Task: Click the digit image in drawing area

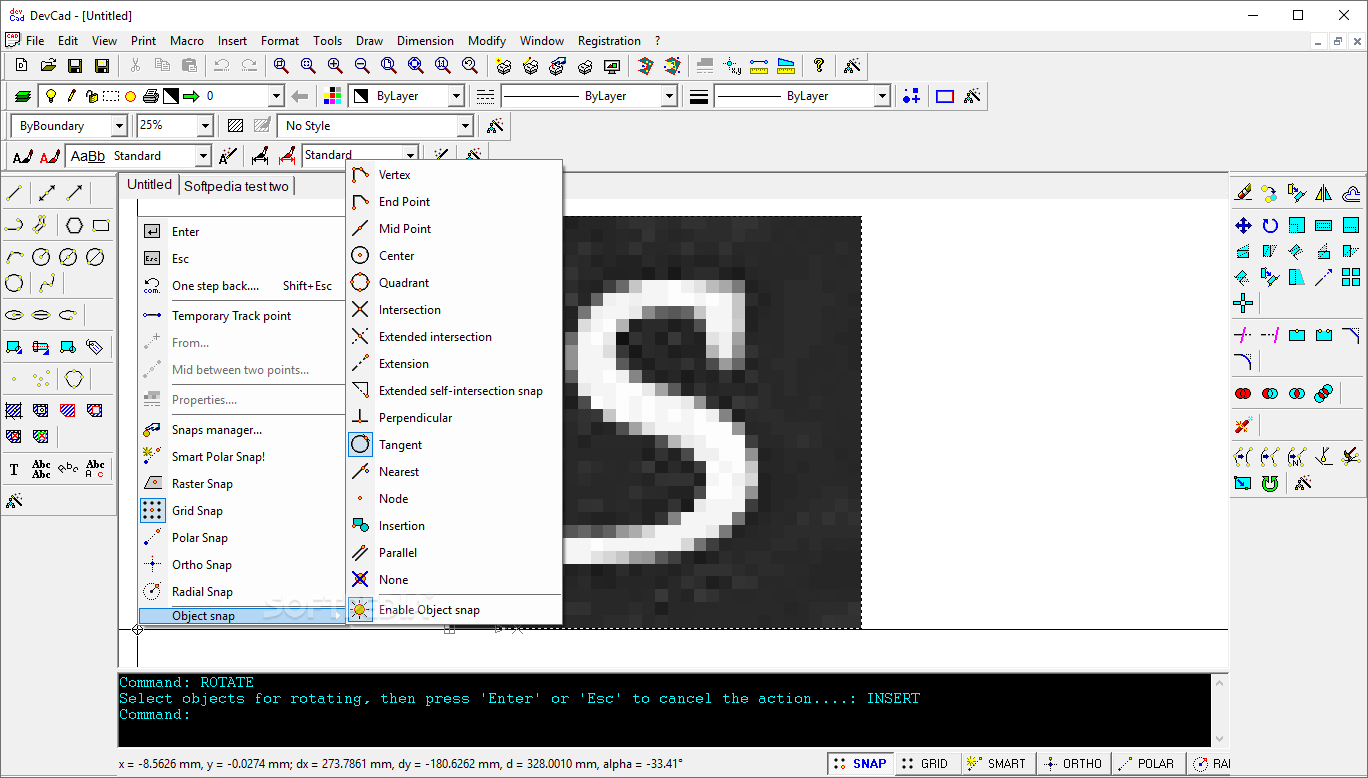Action: [711, 422]
